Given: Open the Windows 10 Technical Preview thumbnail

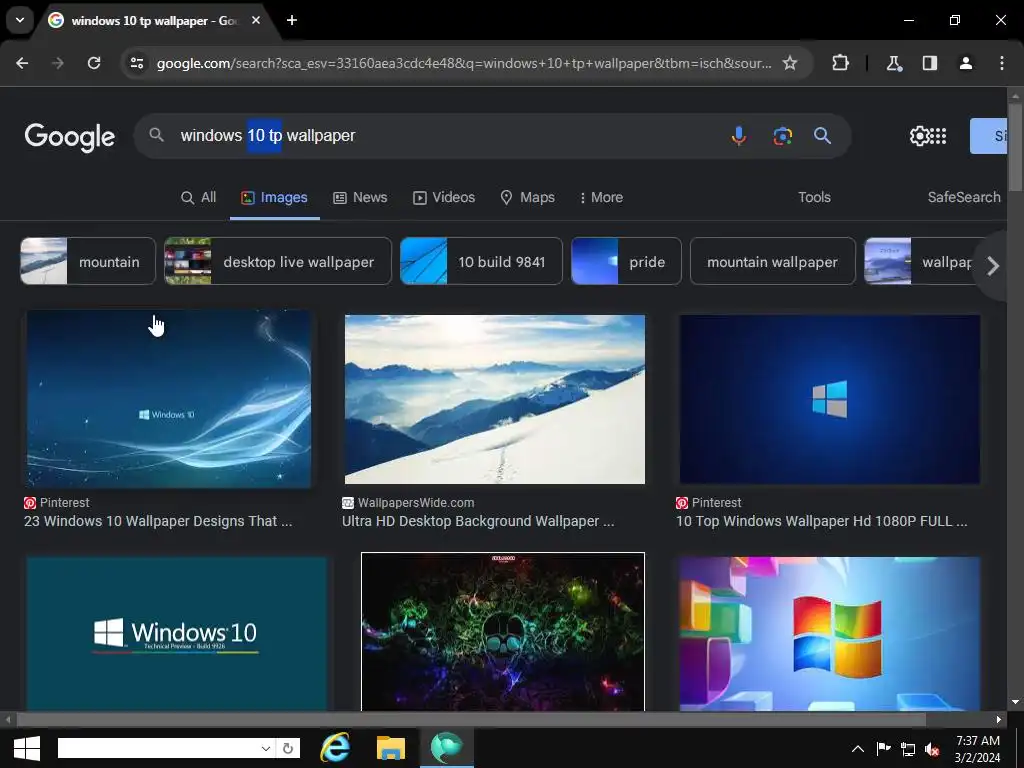Looking at the screenshot, I should click(x=176, y=633).
